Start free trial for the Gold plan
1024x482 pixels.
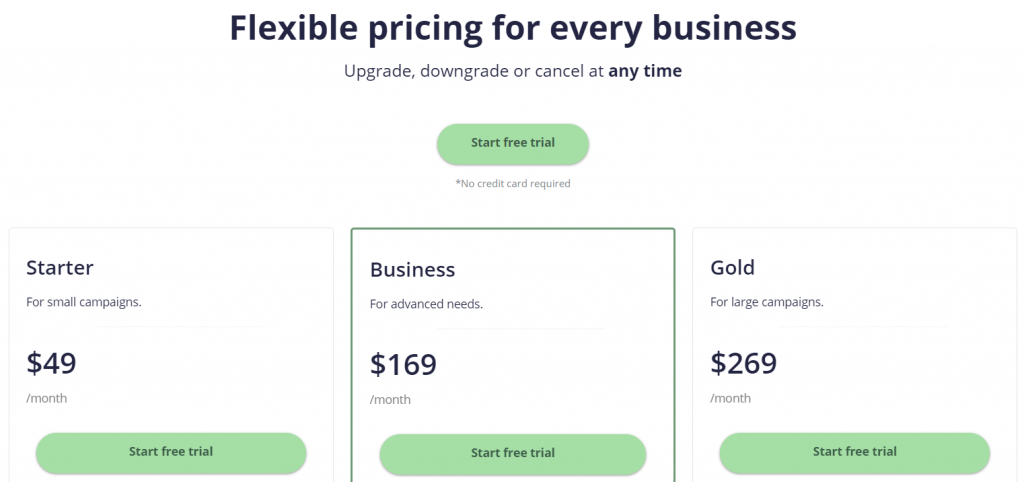(x=854, y=452)
